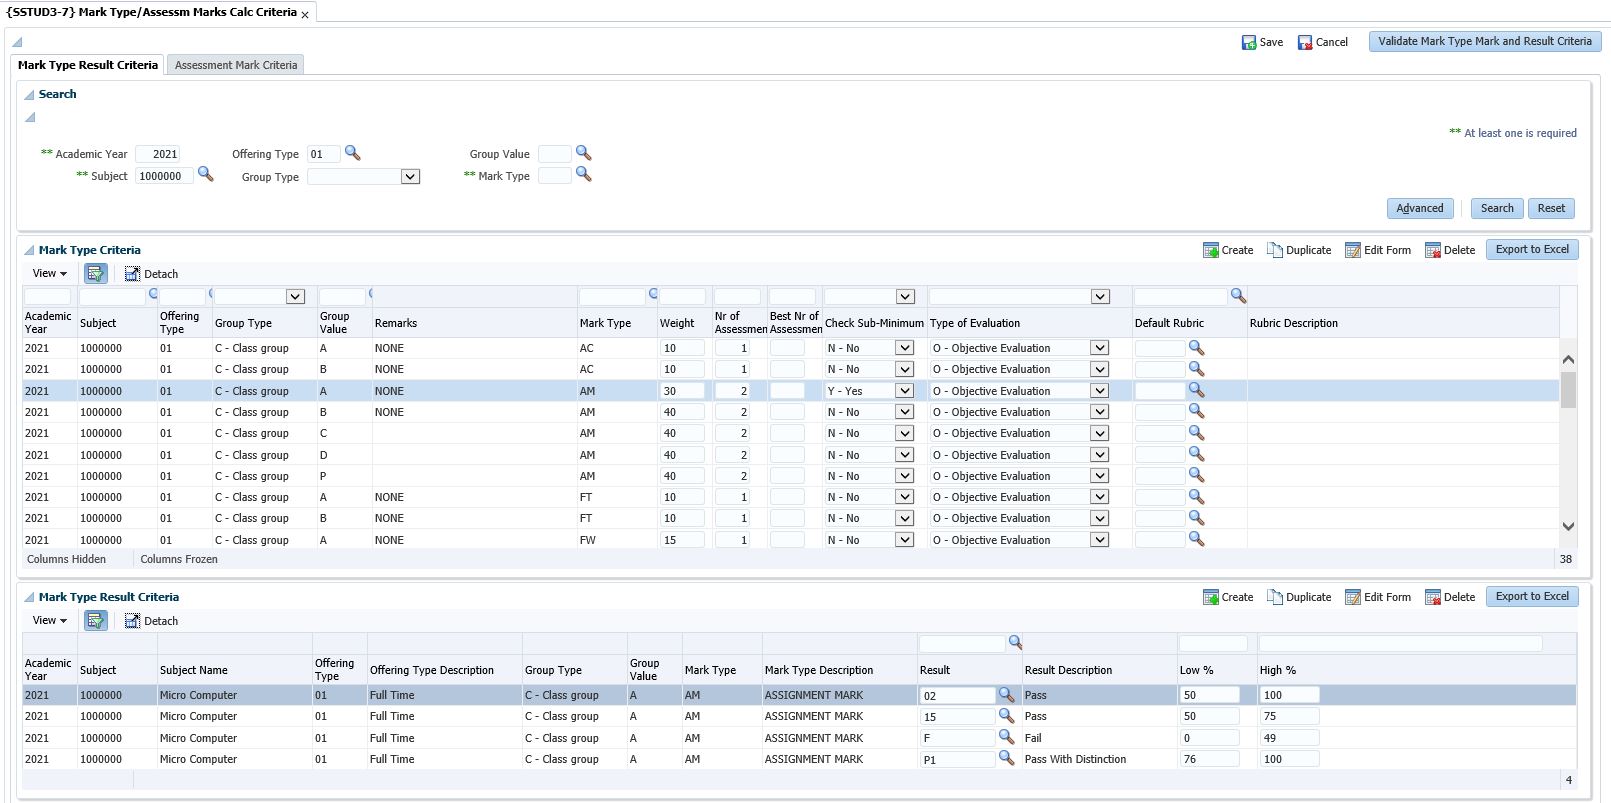This screenshot has width=1611, height=803.
Task: Click the Cancel icon in top toolbar
Action: [x=1305, y=42]
